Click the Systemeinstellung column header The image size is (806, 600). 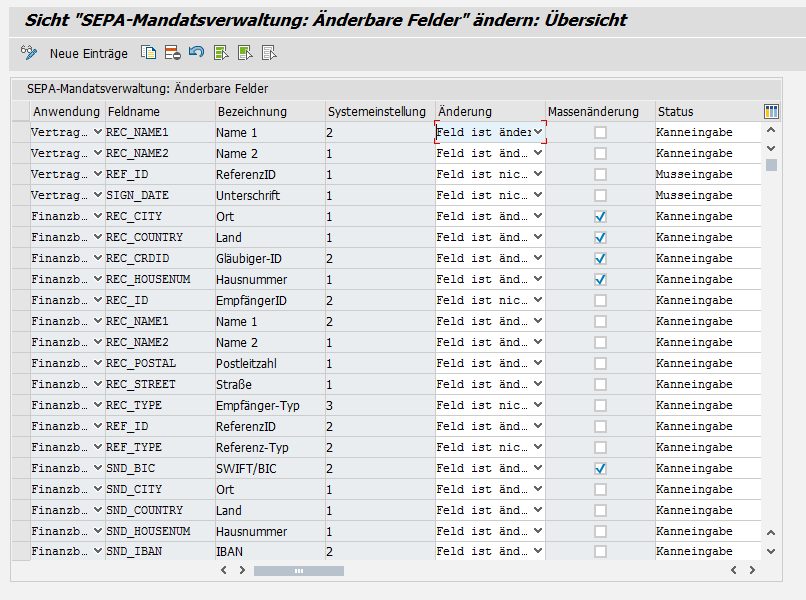(x=377, y=111)
